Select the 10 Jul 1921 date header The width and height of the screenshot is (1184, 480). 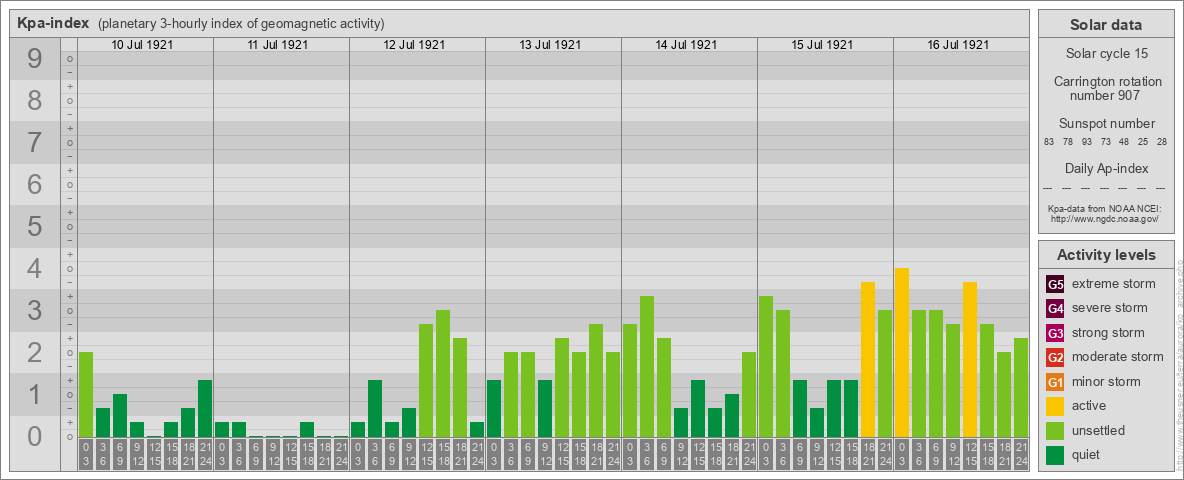143,45
